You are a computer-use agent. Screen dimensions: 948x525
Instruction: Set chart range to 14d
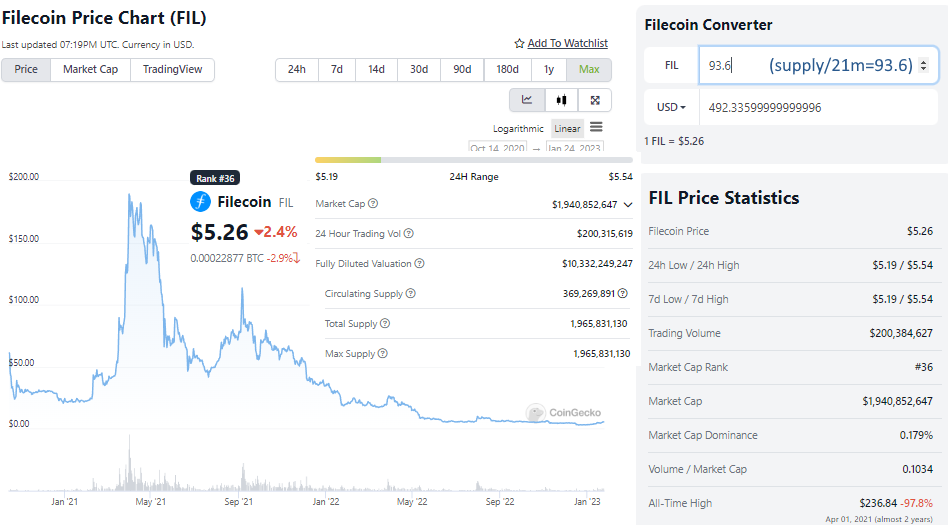coord(377,70)
